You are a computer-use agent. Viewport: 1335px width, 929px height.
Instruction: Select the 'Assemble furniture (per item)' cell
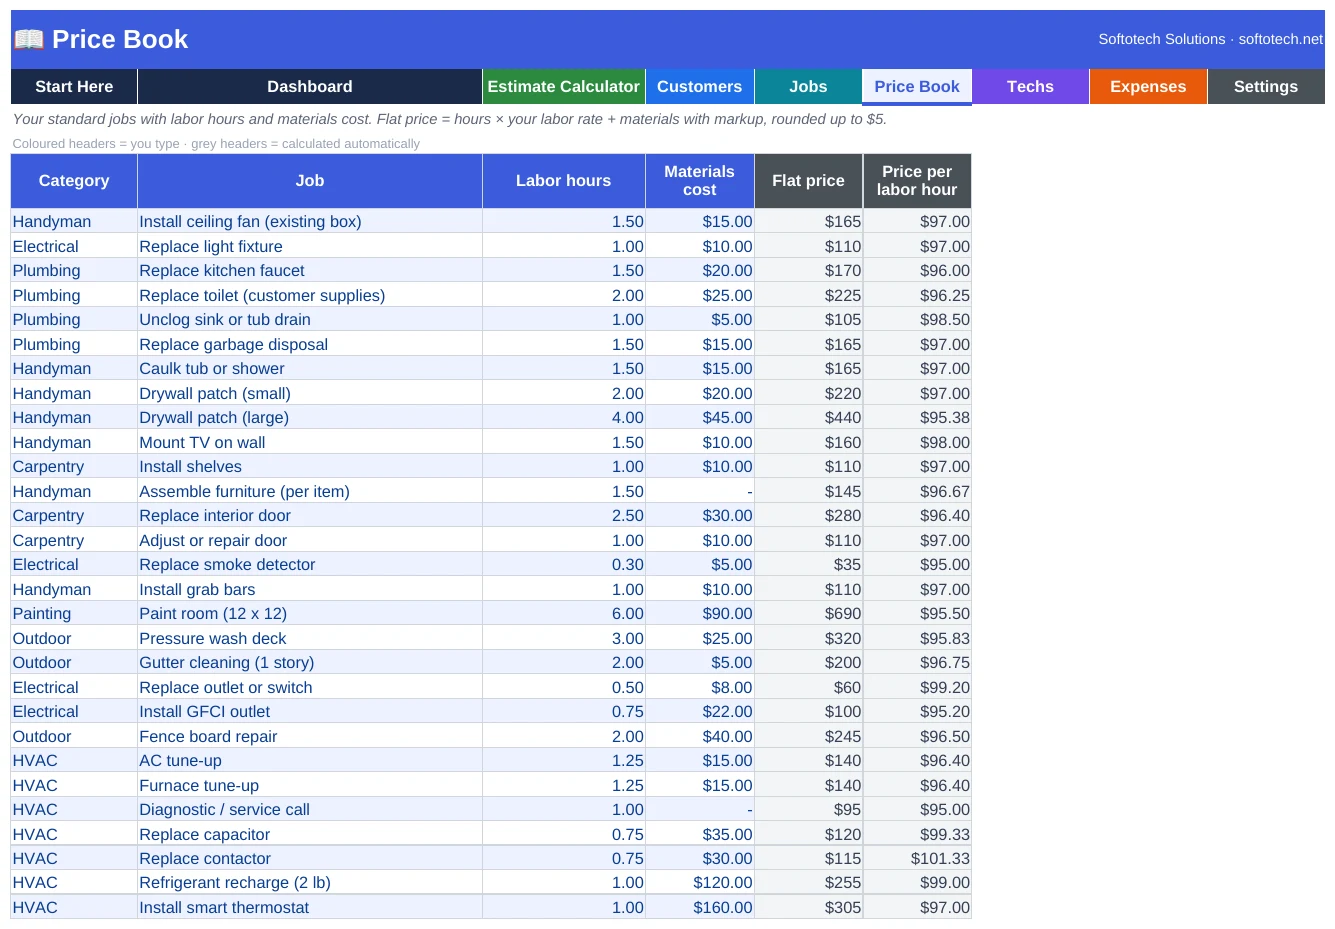click(x=310, y=491)
